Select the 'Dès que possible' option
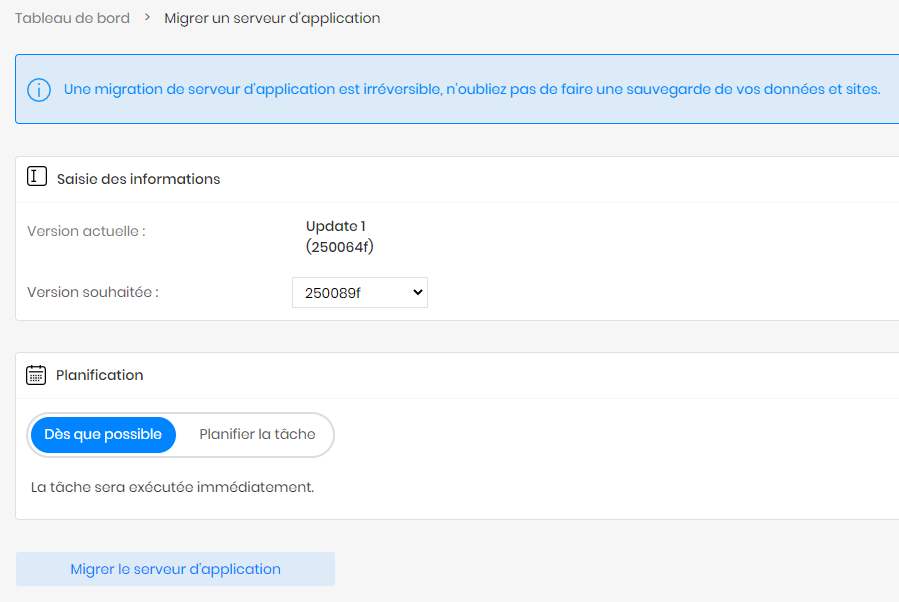The width and height of the screenshot is (899, 602). coord(103,435)
